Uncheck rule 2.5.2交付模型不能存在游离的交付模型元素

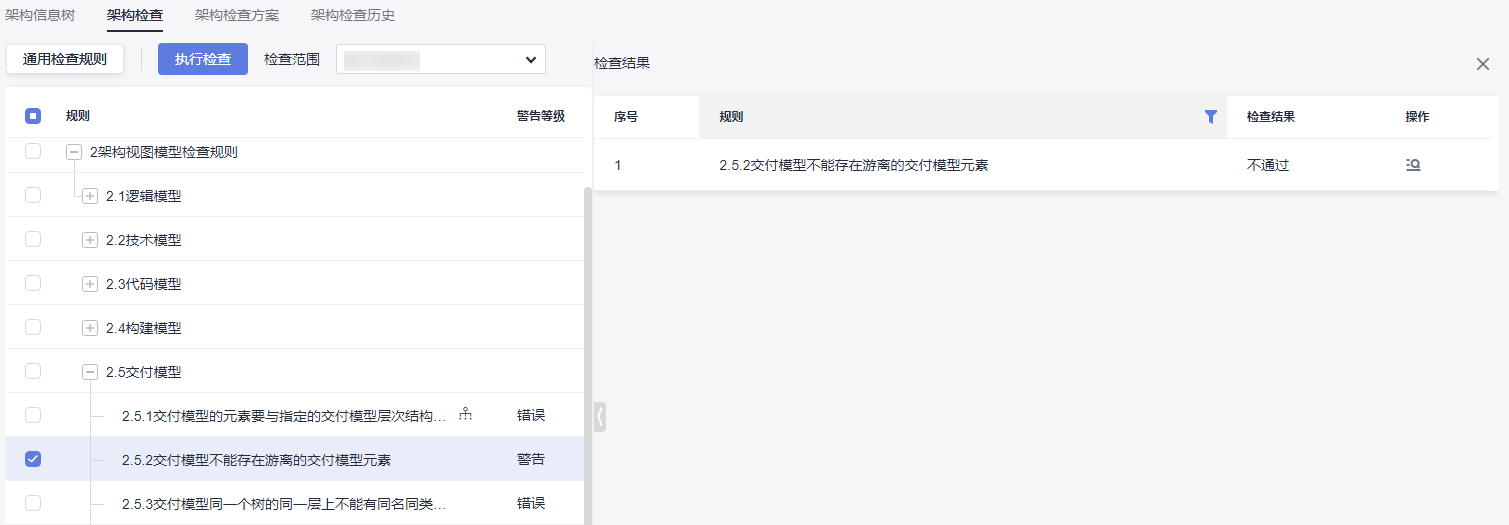click(x=33, y=459)
